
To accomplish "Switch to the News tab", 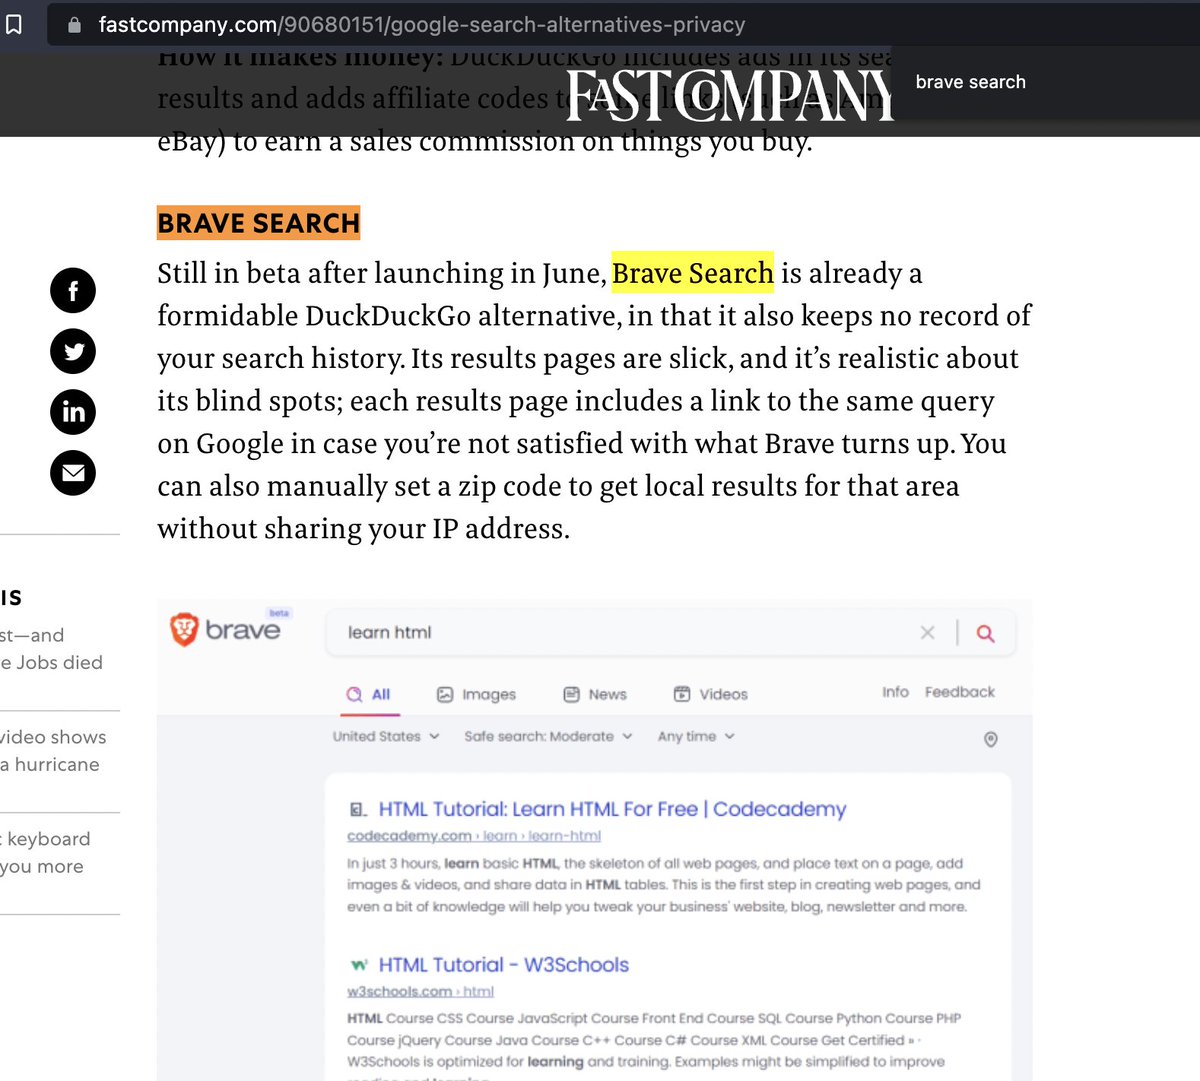I will (x=595, y=694).
